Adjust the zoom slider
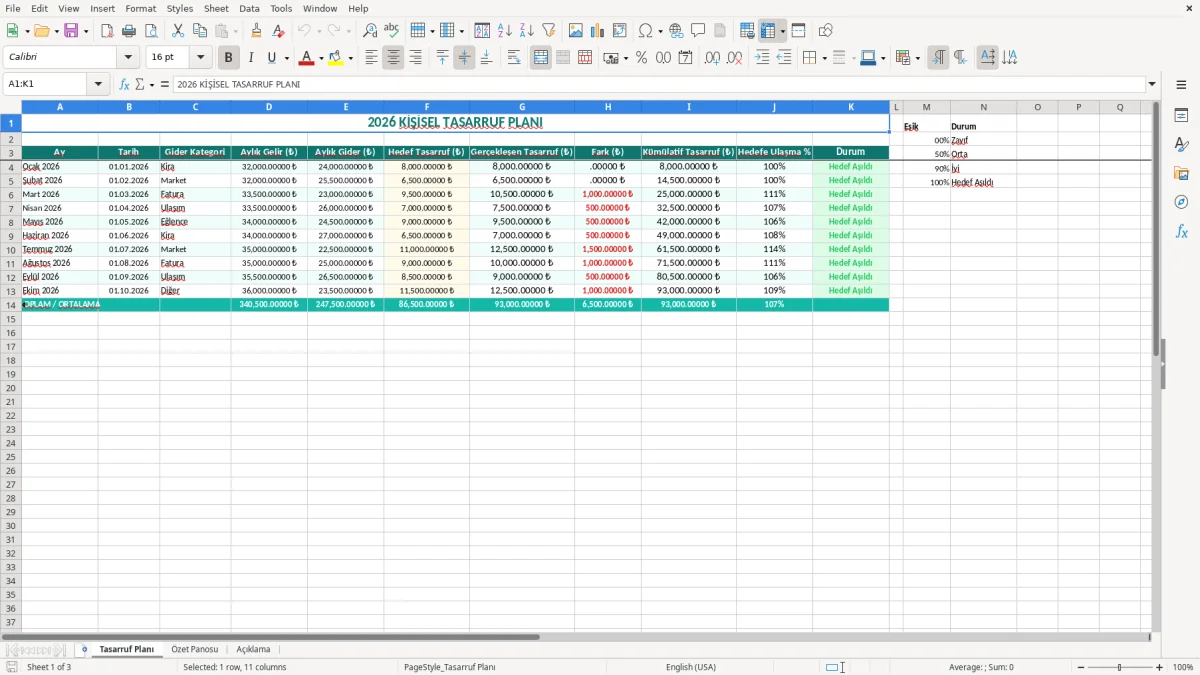This screenshot has height=675, width=1200. [1120, 667]
